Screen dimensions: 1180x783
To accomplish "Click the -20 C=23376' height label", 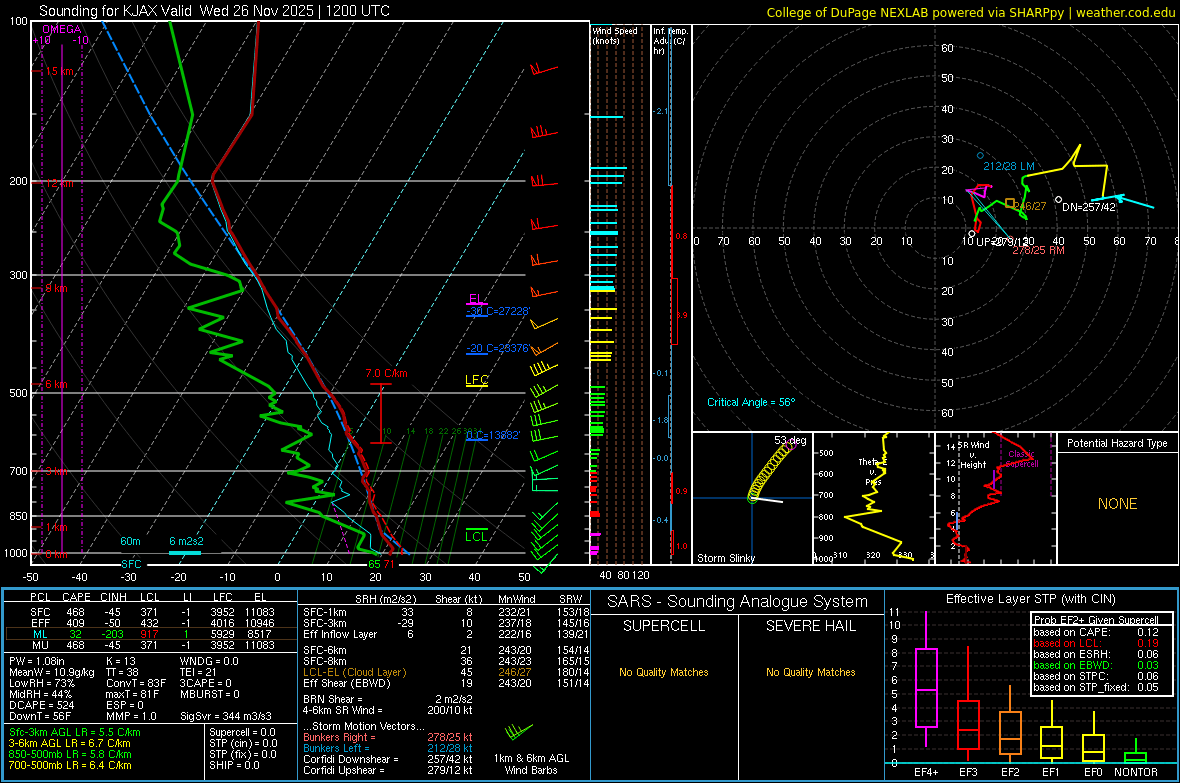I will click(497, 349).
